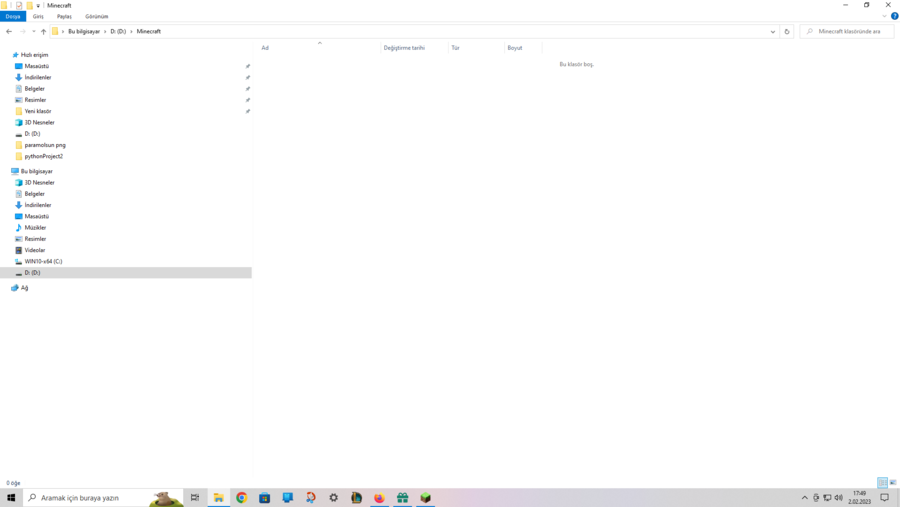The image size is (900, 507).
Task: Open the volume speaker tray icon
Action: click(x=839, y=498)
